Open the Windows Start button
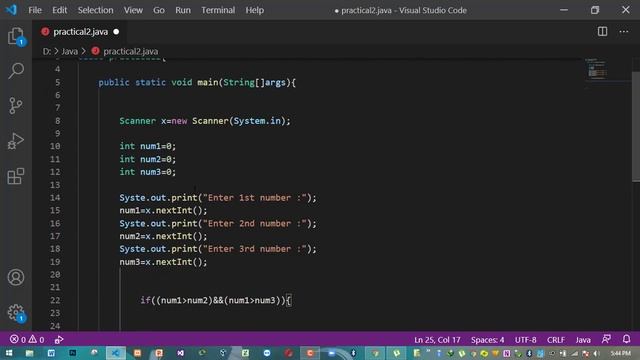 point(9,353)
